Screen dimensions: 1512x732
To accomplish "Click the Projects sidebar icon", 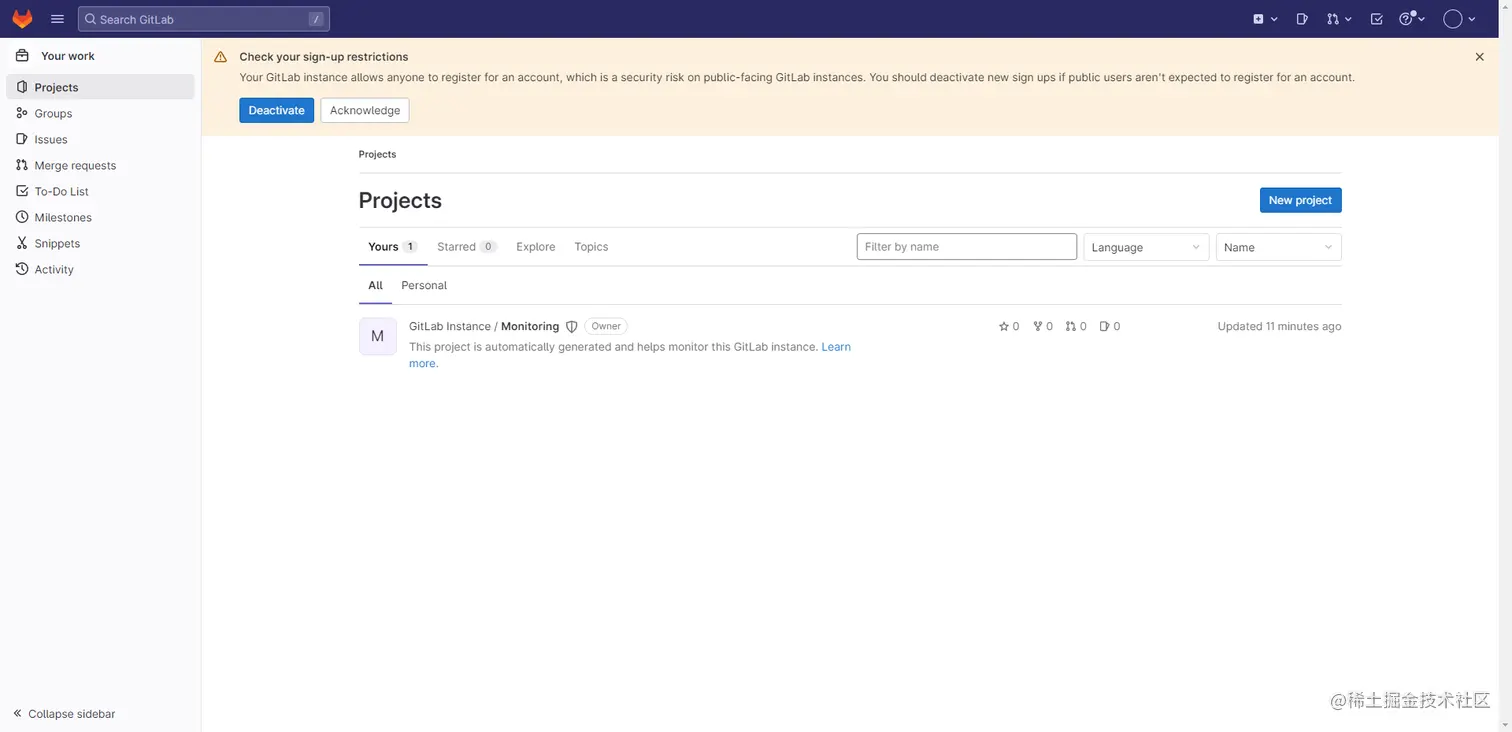I will [22, 87].
